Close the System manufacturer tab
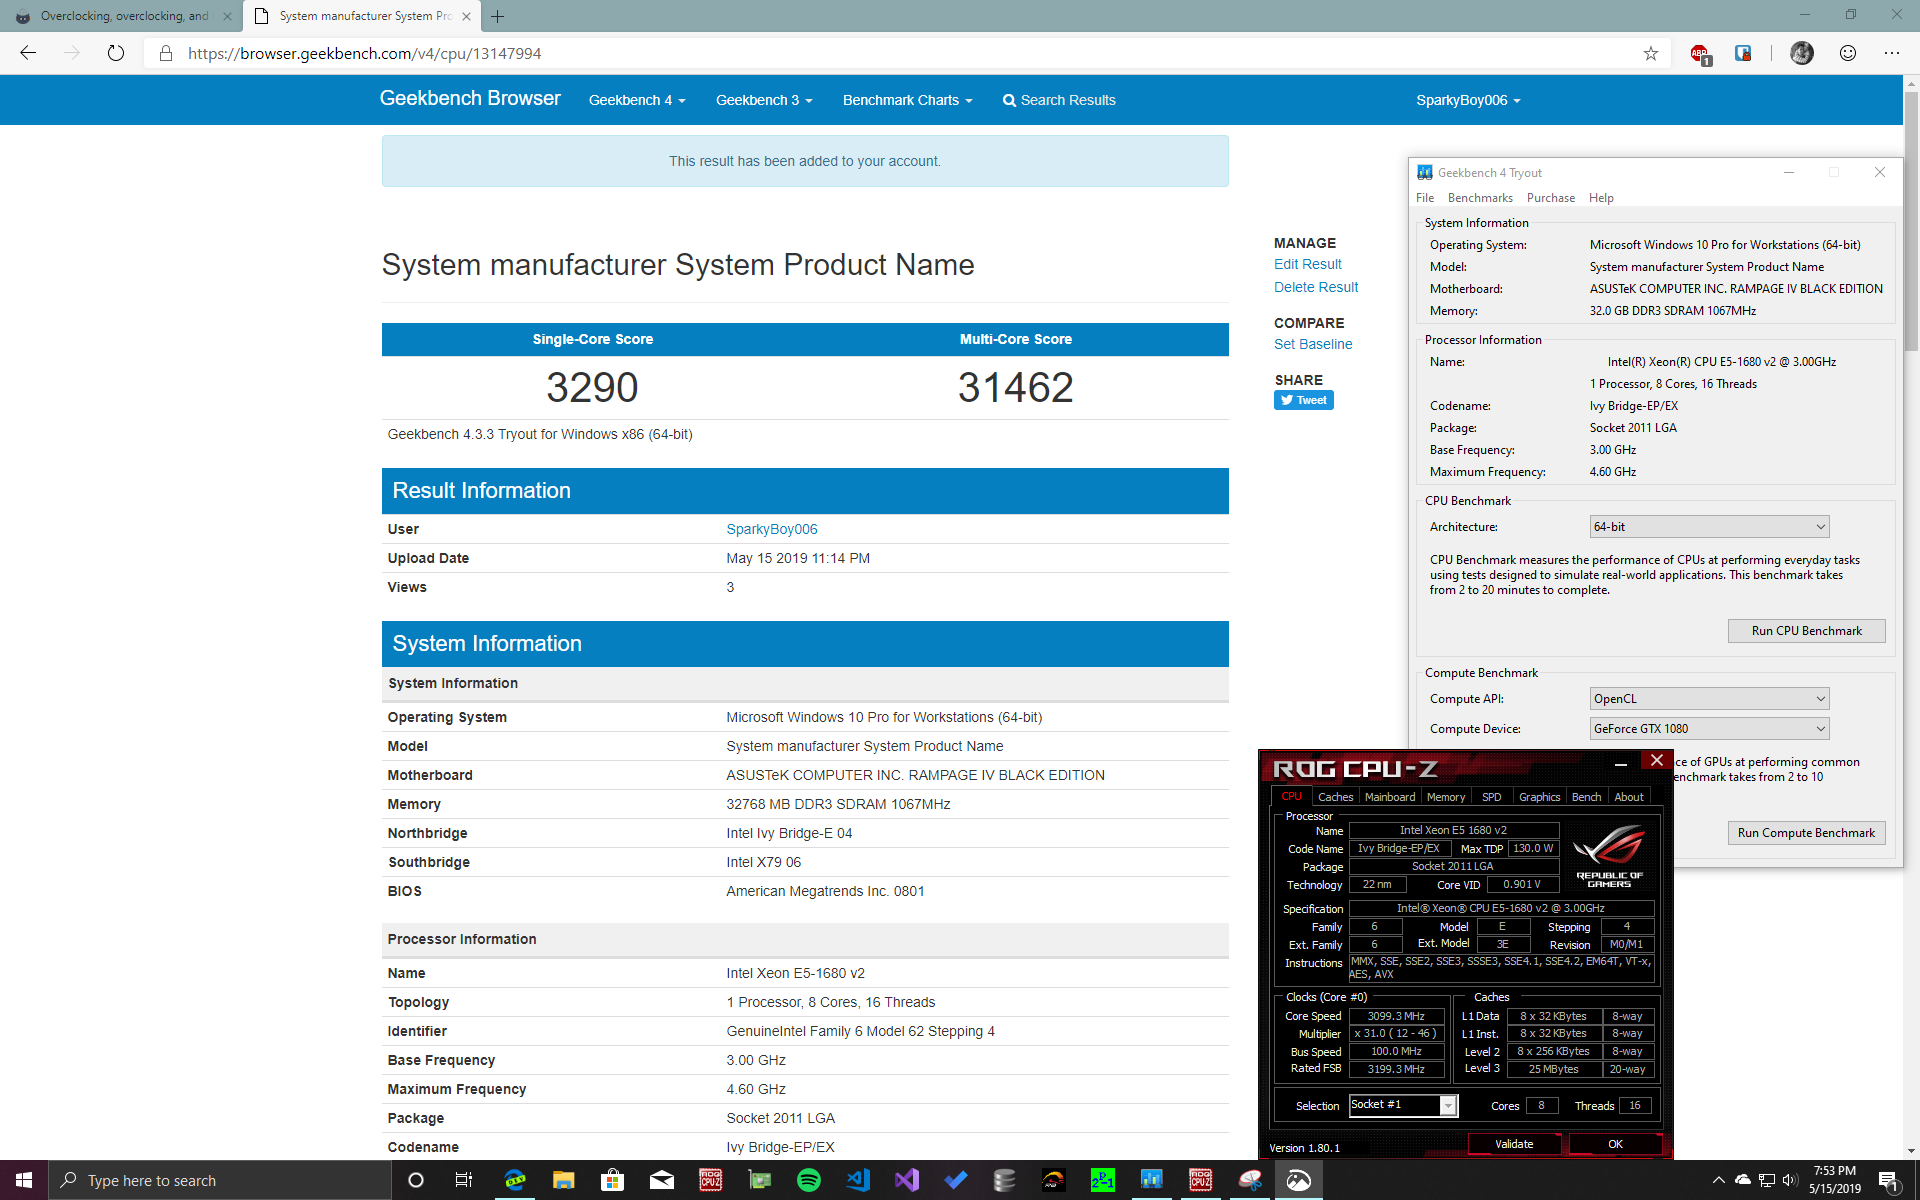Viewport: 1920px width, 1200px height. (x=466, y=16)
